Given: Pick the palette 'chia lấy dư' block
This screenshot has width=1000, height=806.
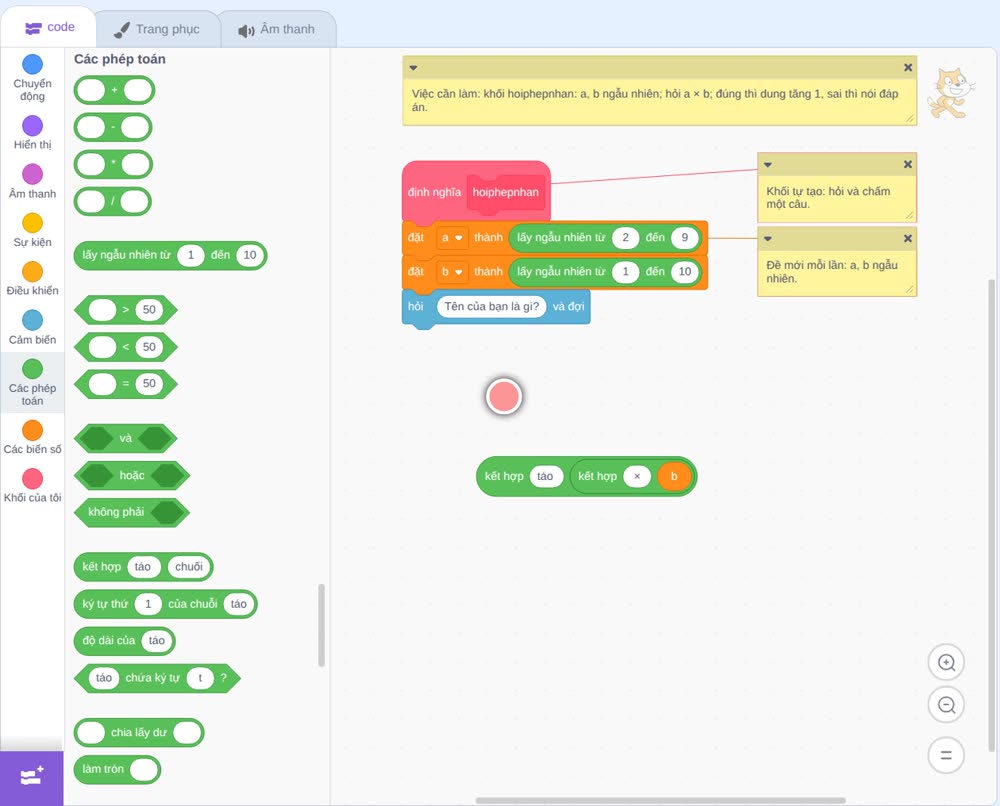Looking at the screenshot, I should 139,733.
